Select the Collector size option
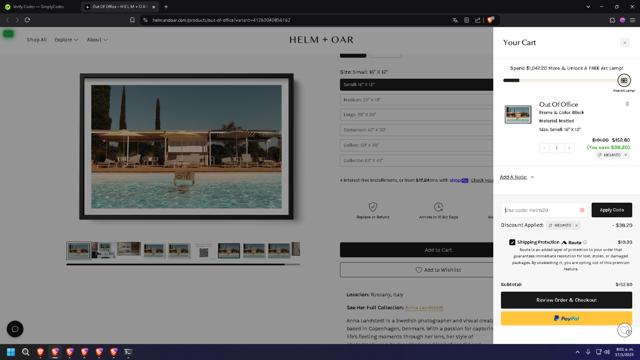Screen dimensions: 640x360 pyautogui.click(x=416, y=160)
